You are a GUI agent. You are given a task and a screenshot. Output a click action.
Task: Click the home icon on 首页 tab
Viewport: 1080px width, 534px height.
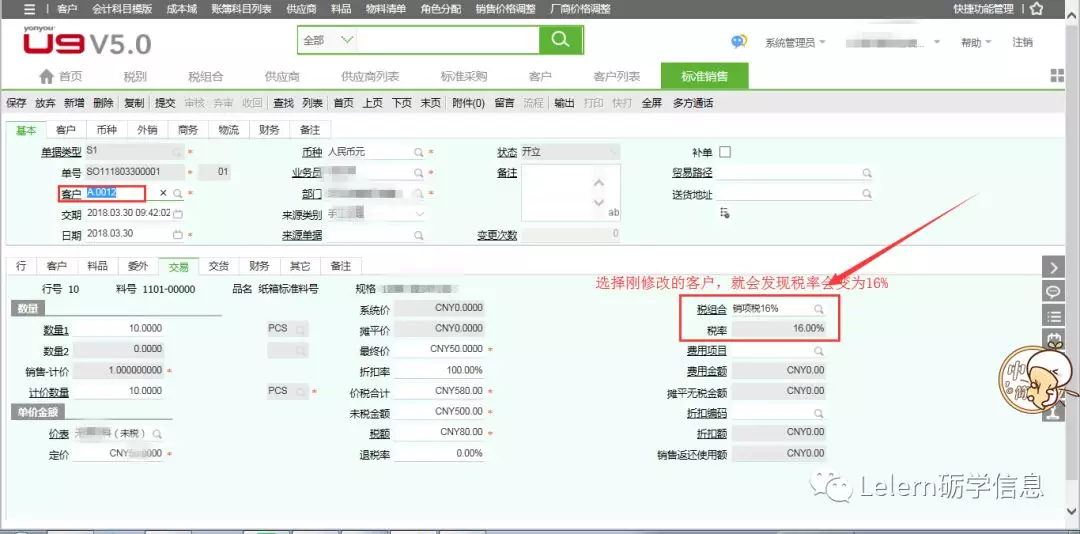pyautogui.click(x=46, y=76)
